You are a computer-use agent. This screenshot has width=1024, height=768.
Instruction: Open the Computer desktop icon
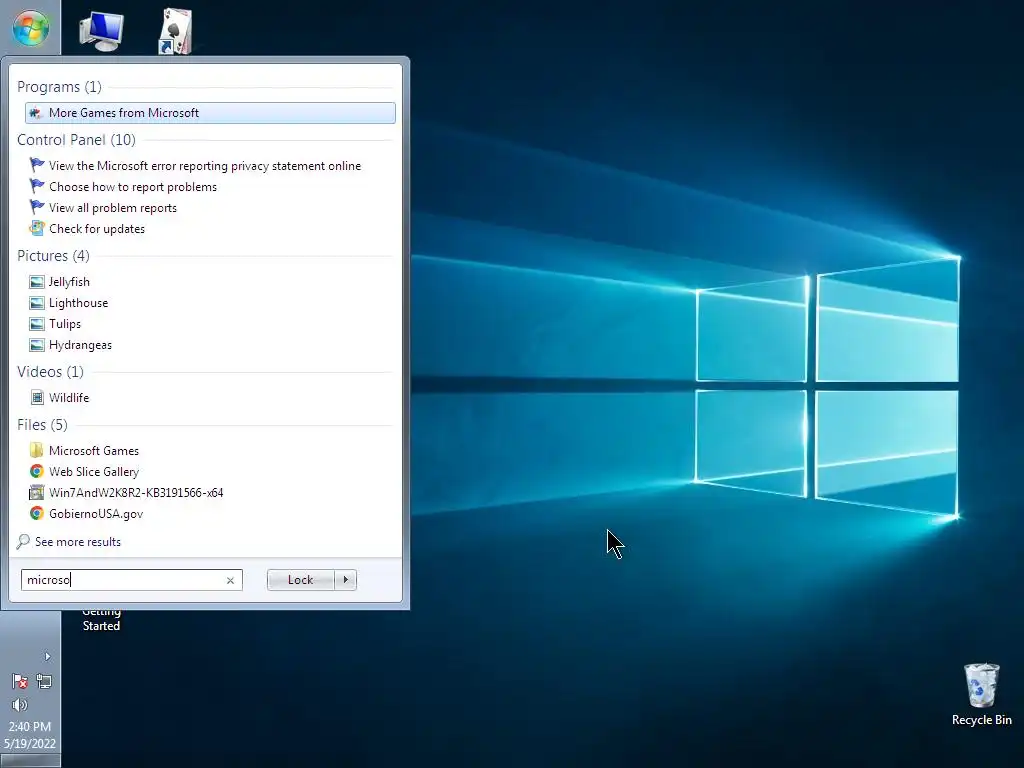(101, 31)
